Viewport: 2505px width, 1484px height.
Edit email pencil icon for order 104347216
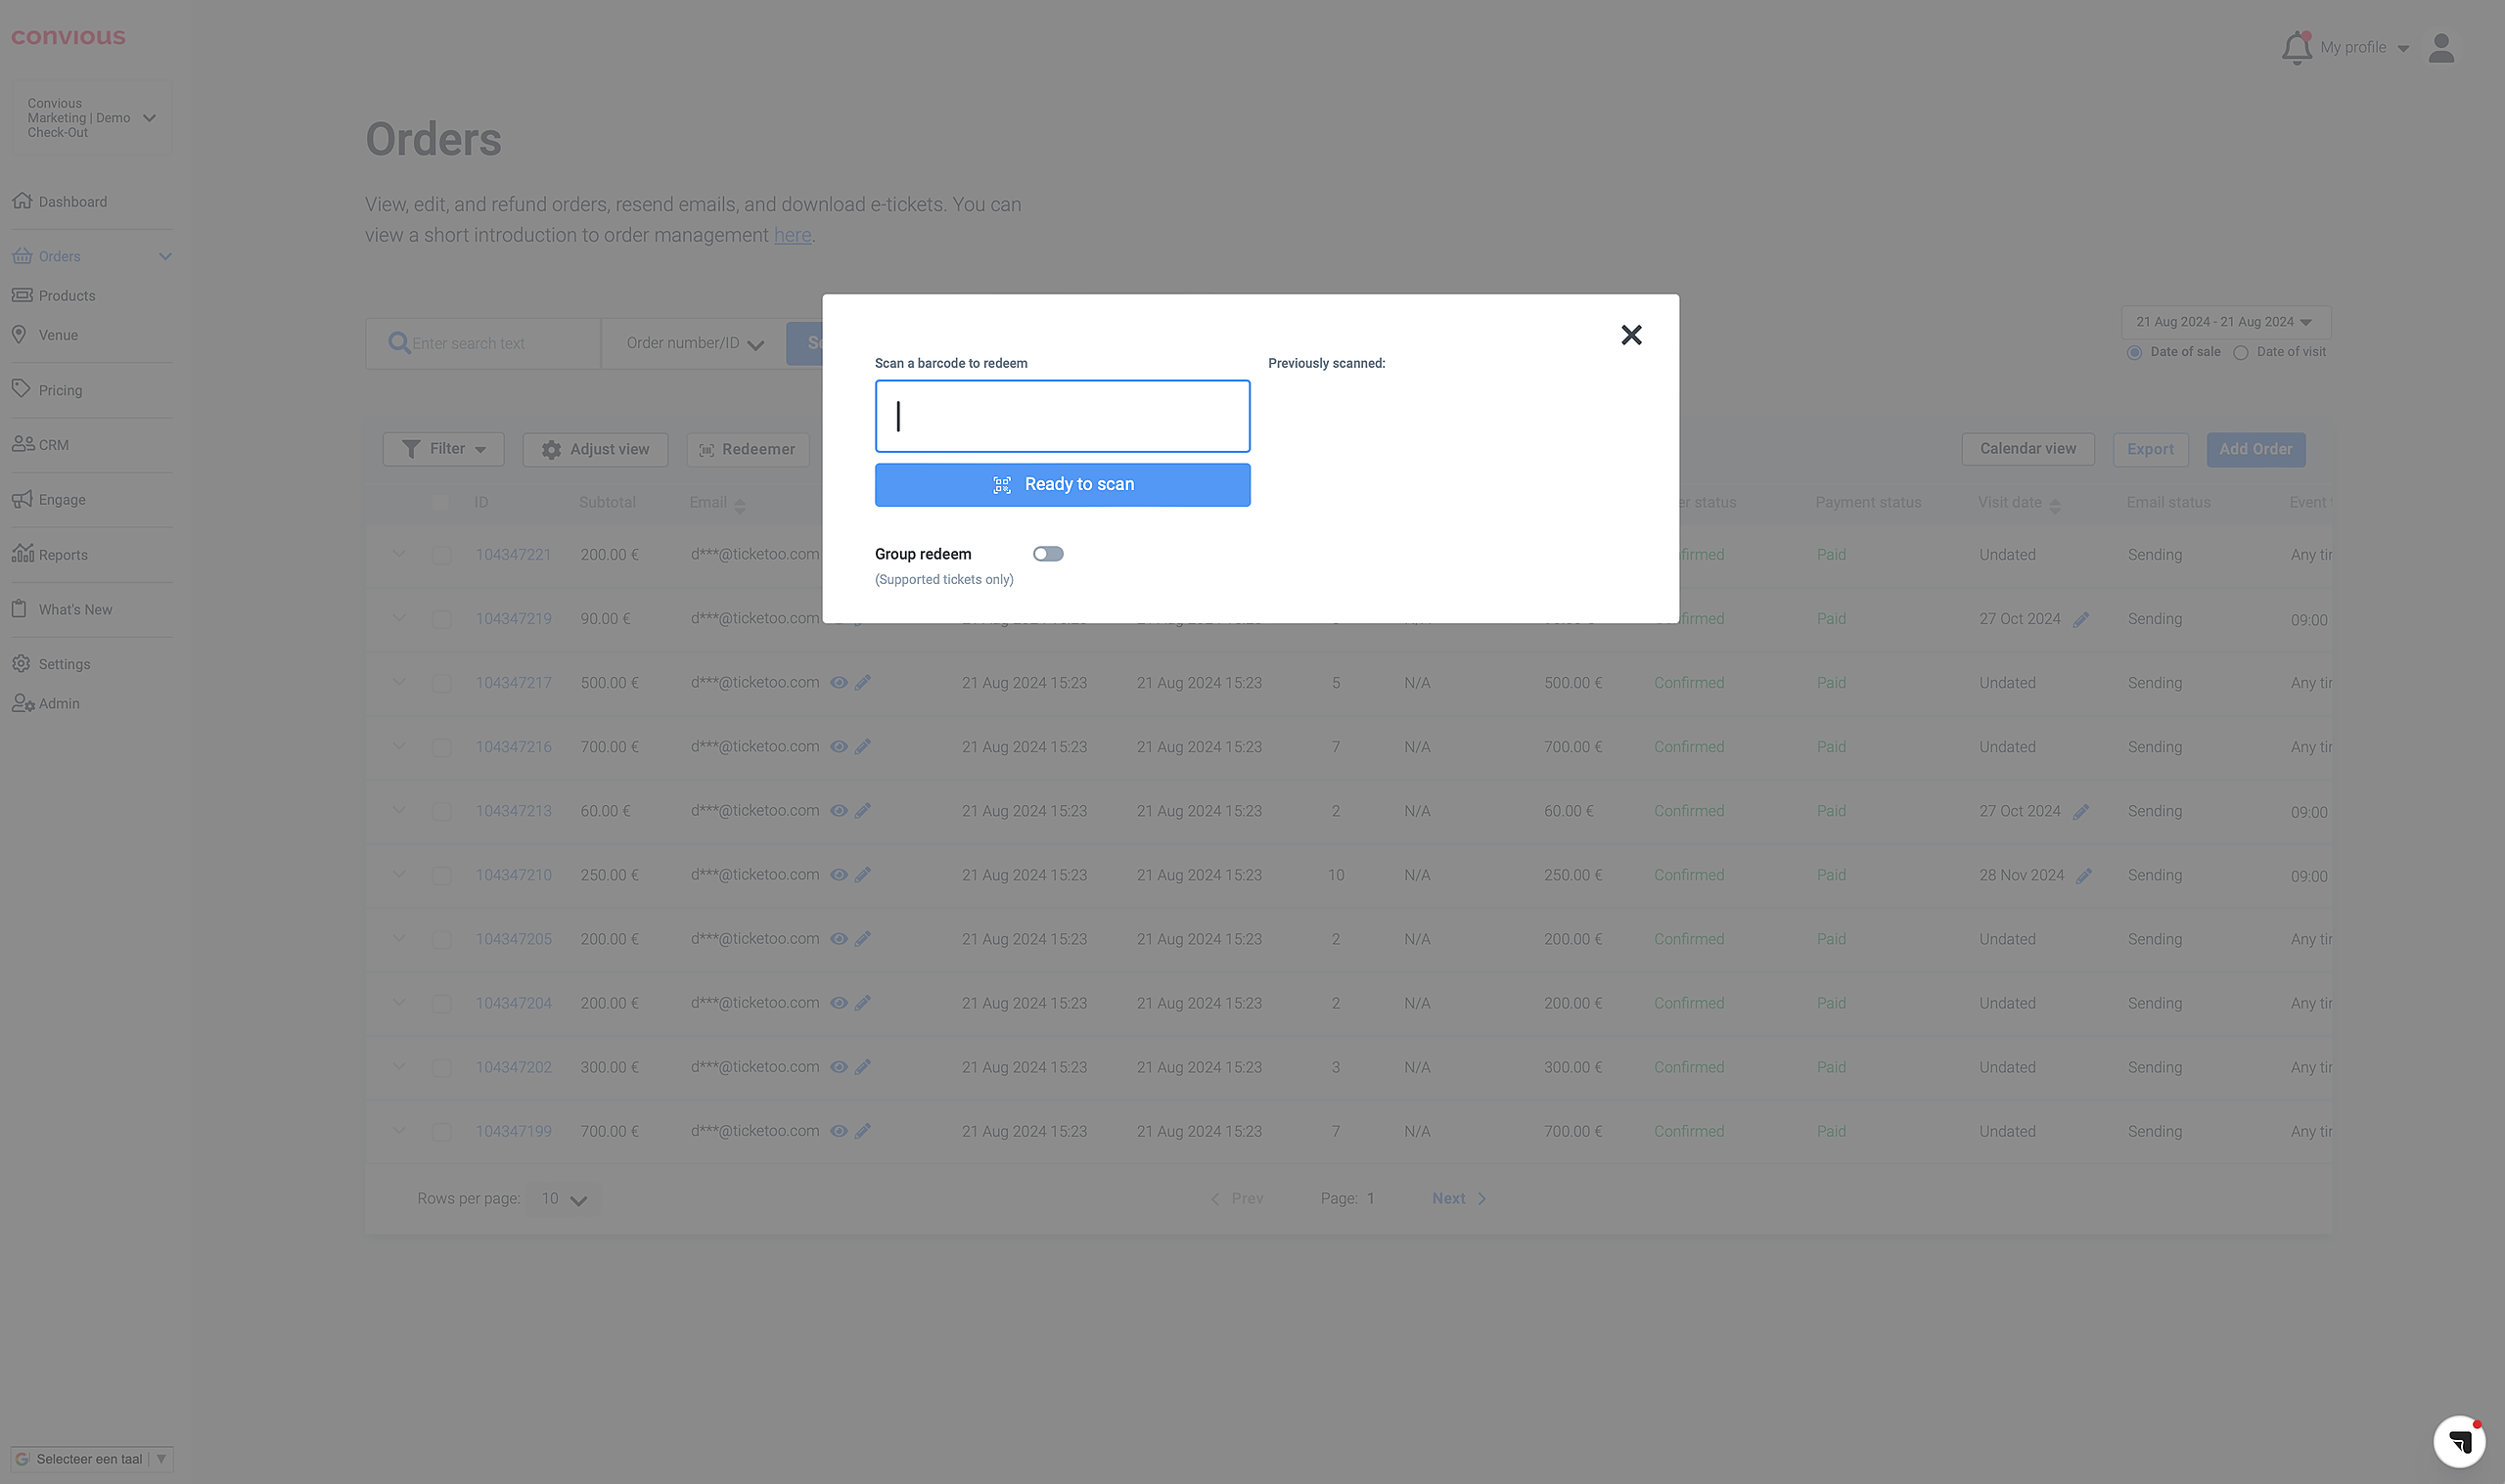(x=863, y=747)
